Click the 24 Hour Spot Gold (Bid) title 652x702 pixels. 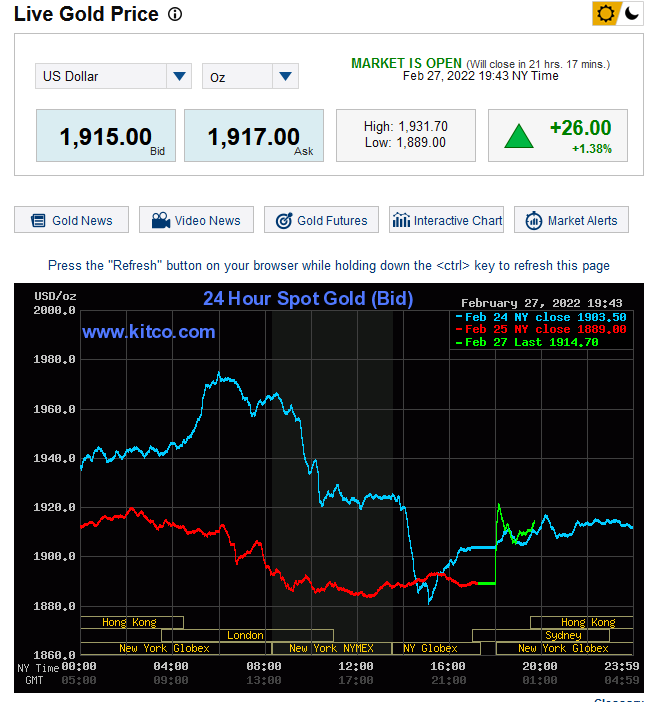[x=308, y=299]
